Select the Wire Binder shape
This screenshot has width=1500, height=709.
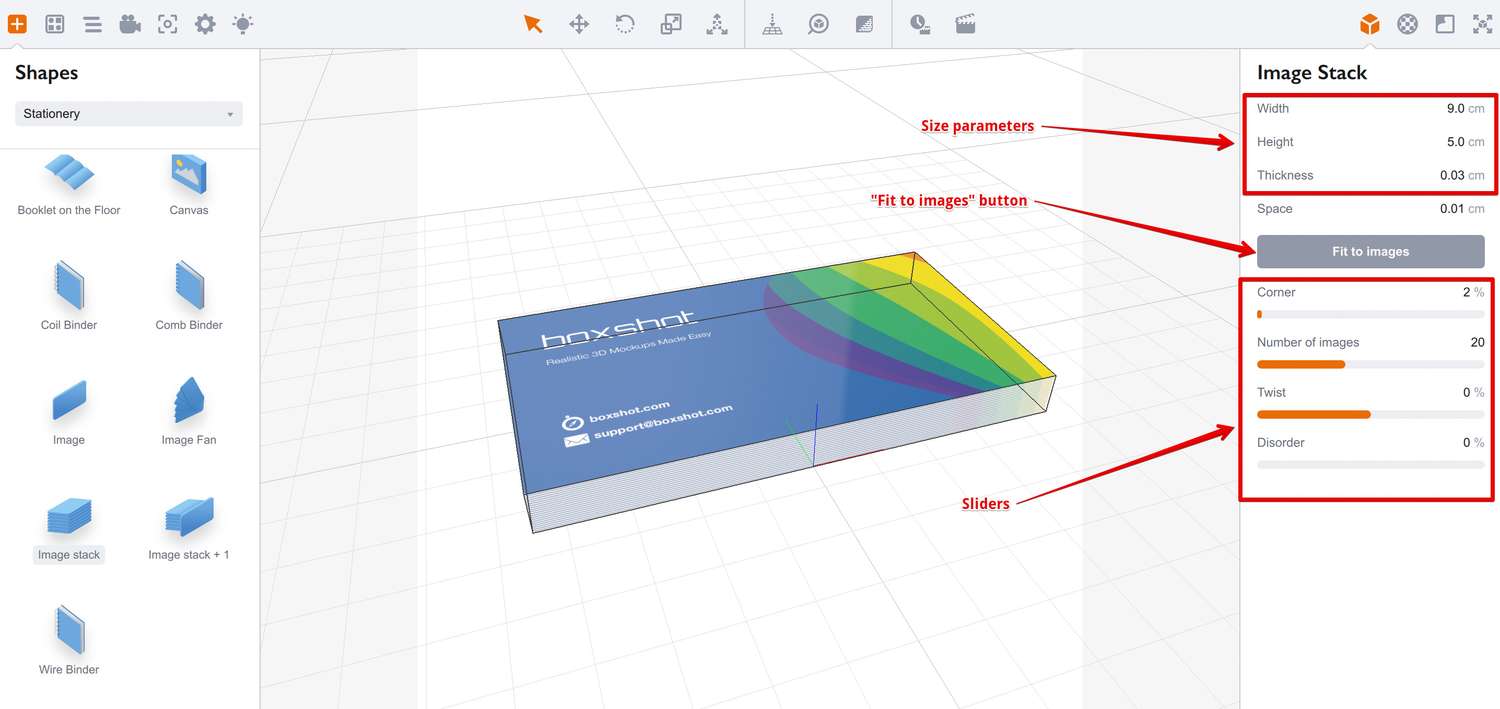click(x=69, y=640)
